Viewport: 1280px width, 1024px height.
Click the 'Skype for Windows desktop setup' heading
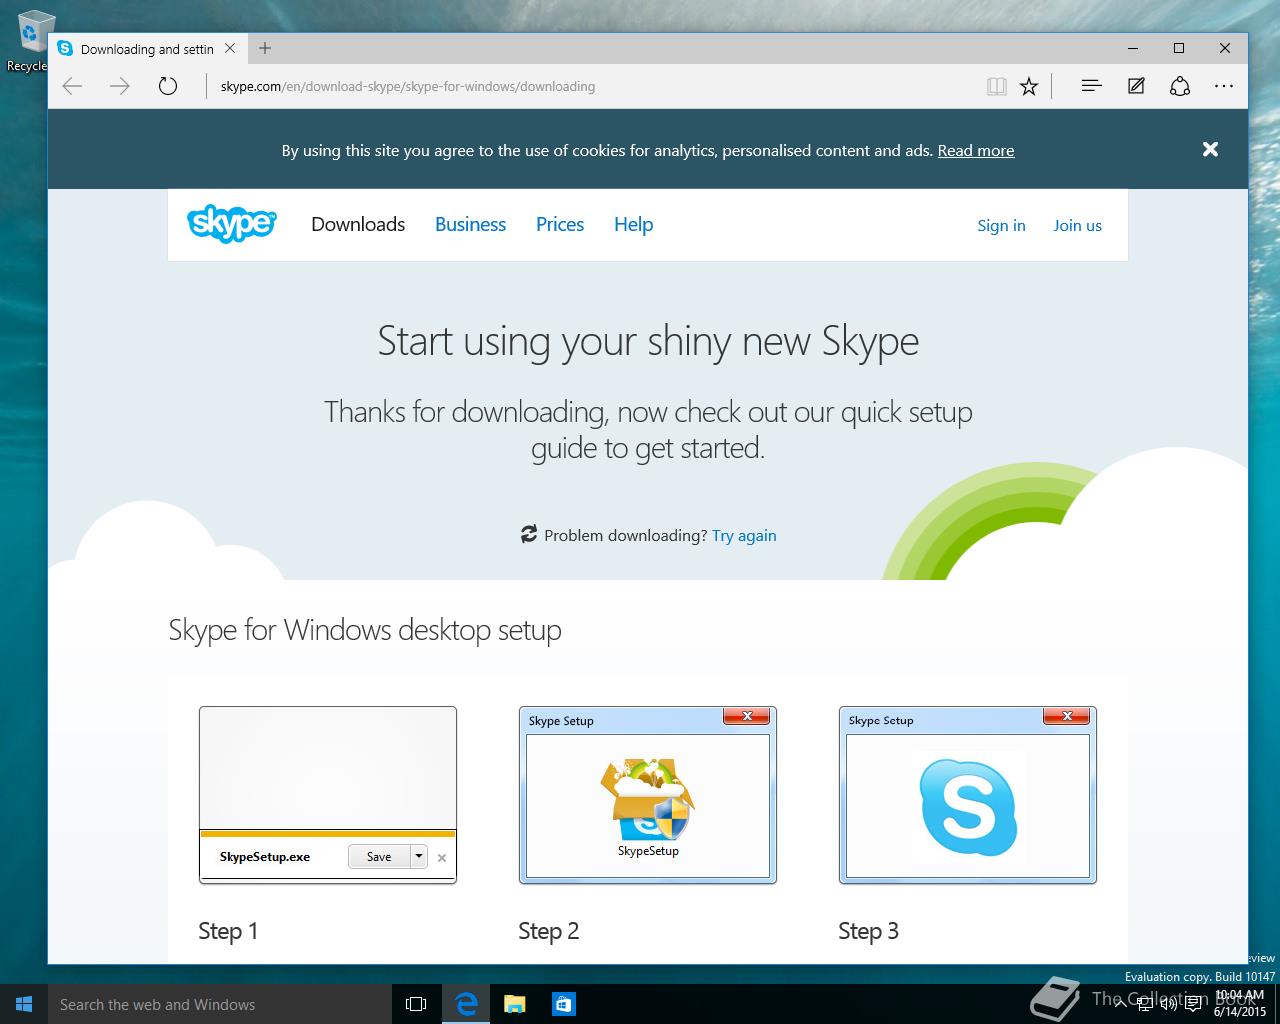365,630
